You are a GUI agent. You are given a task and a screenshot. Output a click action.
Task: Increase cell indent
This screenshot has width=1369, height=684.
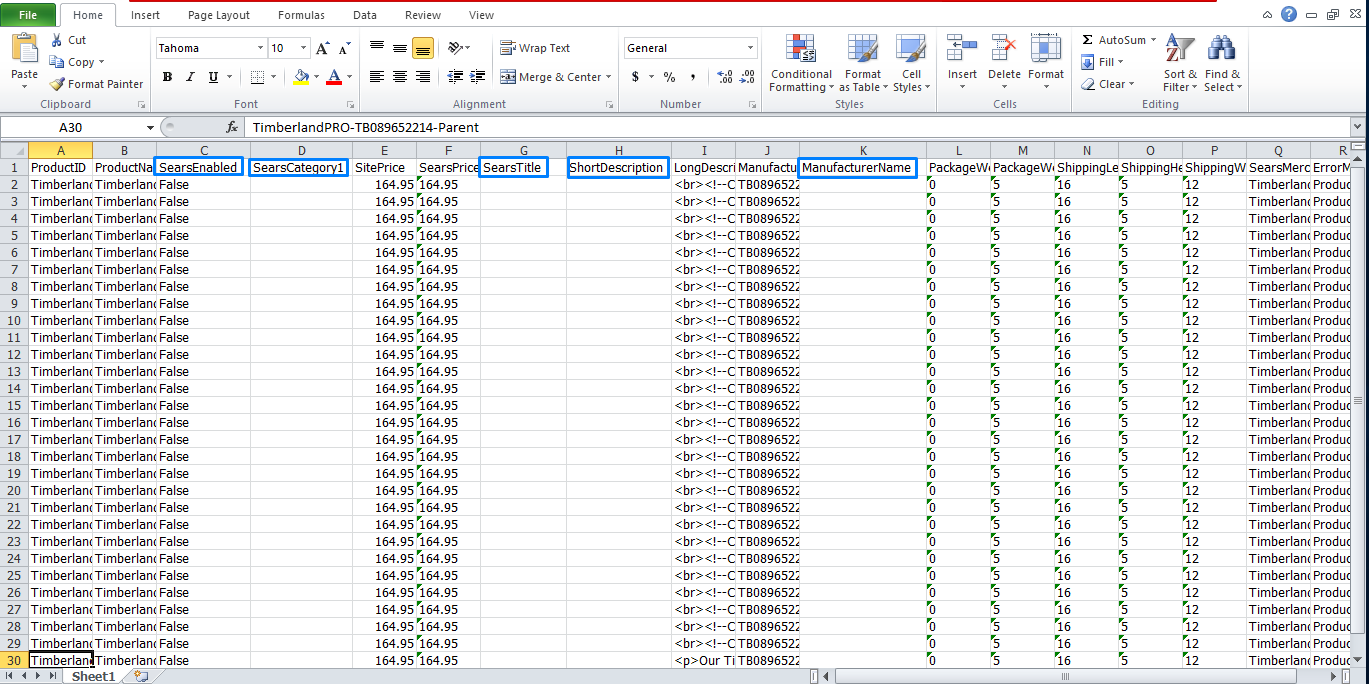coord(477,77)
